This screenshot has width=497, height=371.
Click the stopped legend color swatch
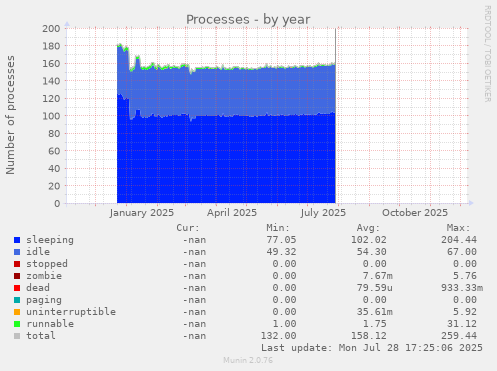17,264
